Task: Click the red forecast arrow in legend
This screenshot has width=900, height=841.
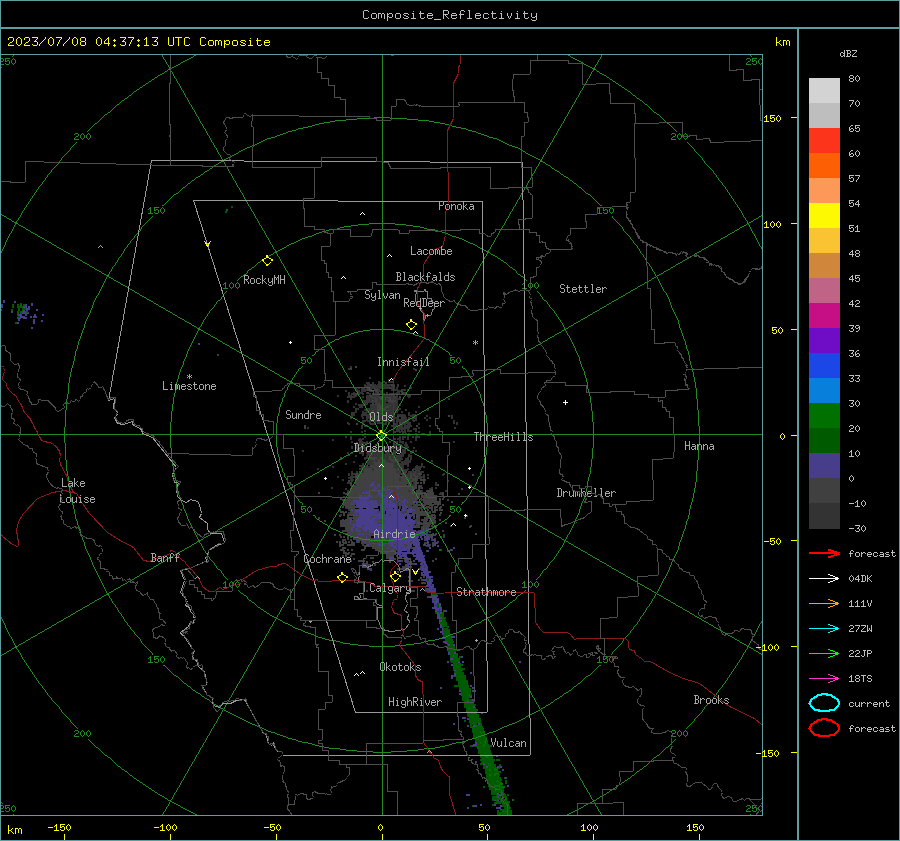Action: [x=824, y=553]
